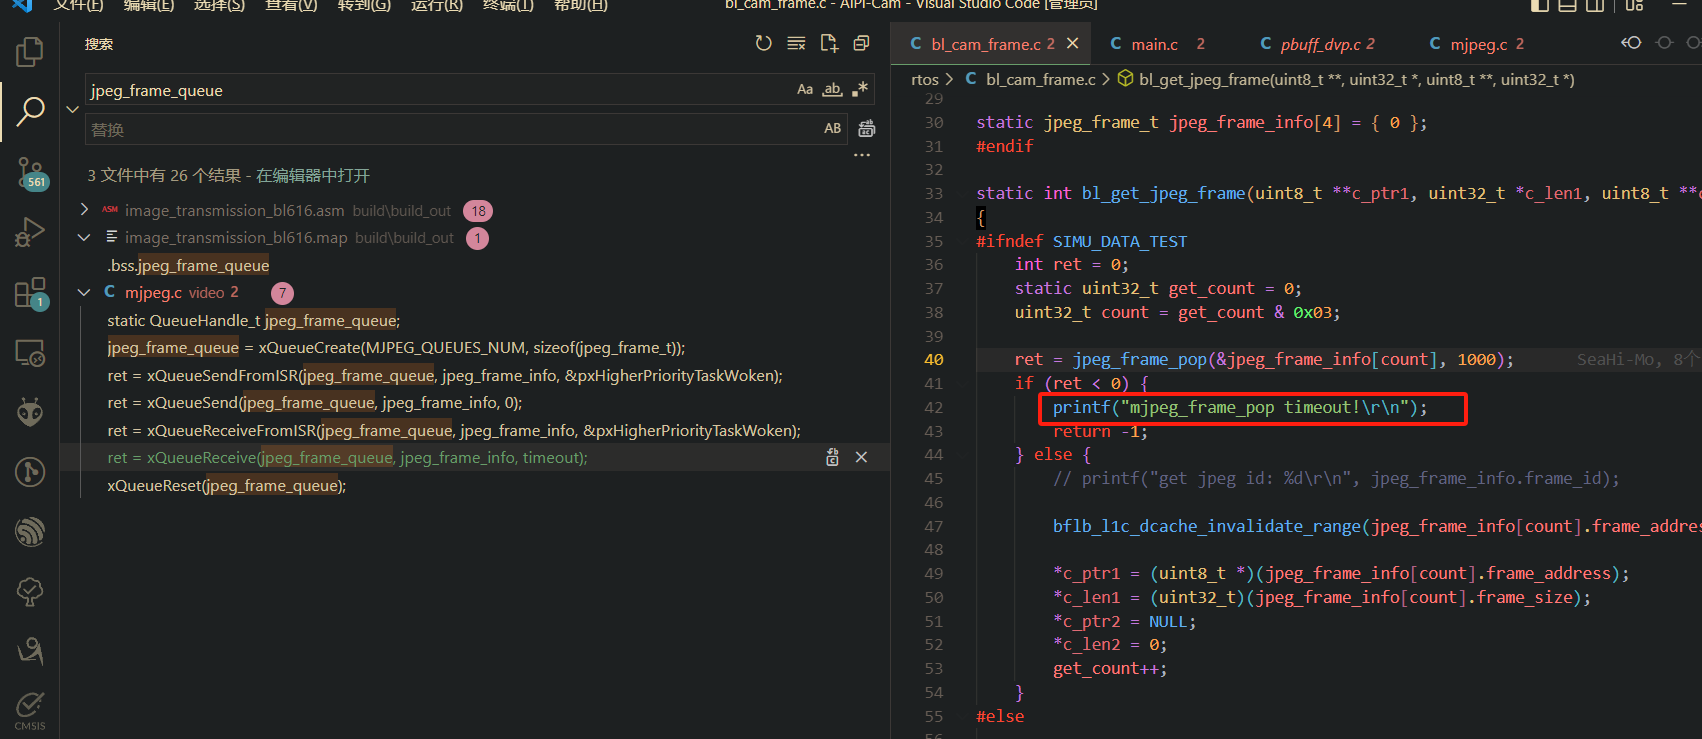1702x739 pixels.
Task: Open the Git Graph circular icon
Action: (x=30, y=471)
